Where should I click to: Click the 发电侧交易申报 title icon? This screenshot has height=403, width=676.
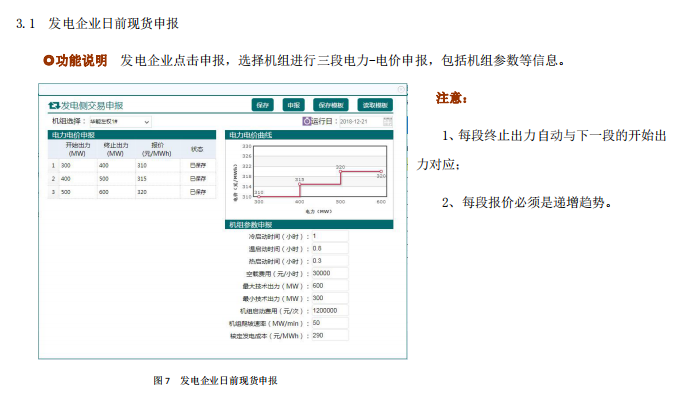click(54, 104)
